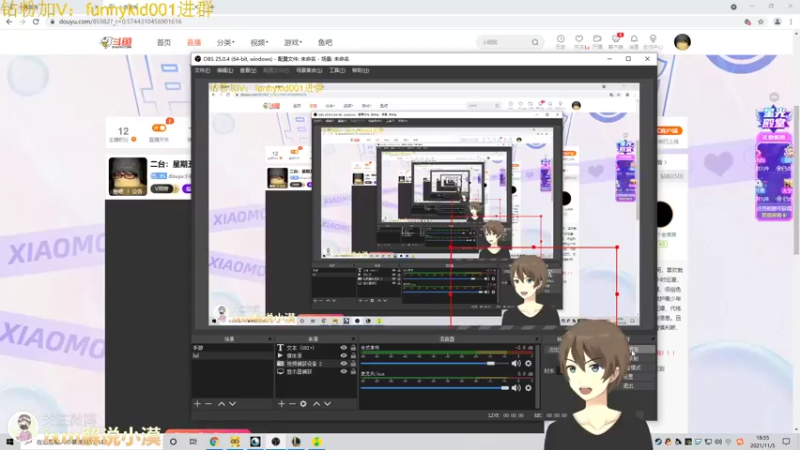Mute the microphone/Aux speaker icon
The image size is (800, 450).
tap(516, 388)
